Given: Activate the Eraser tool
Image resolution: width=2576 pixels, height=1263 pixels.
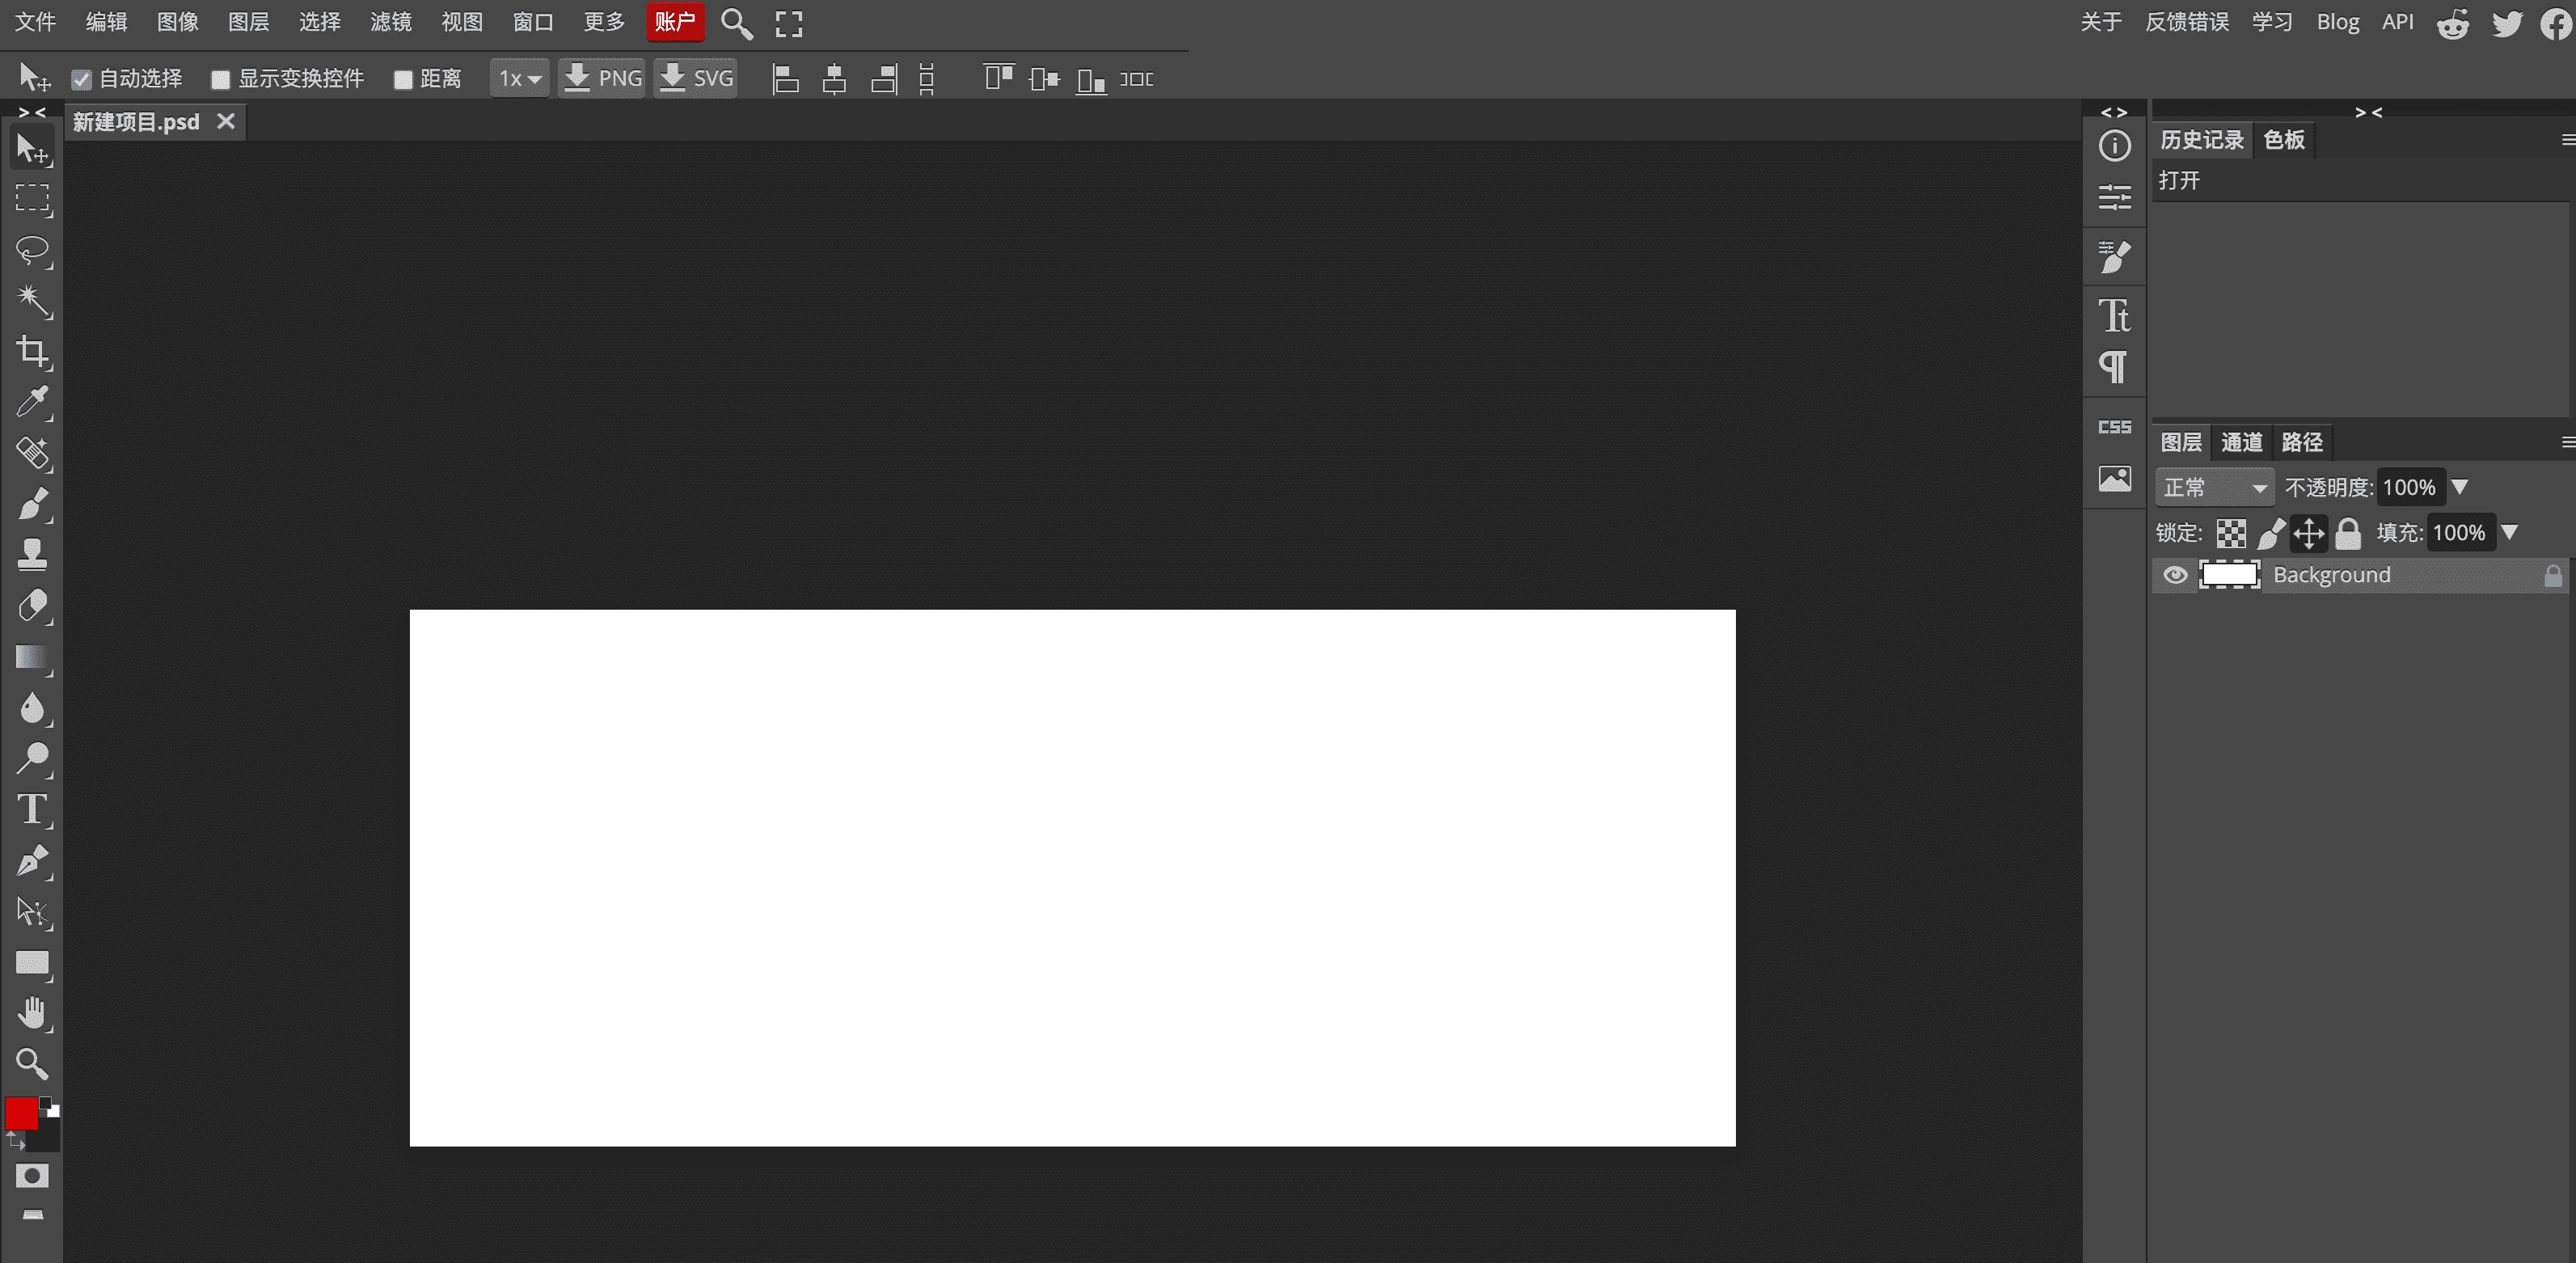Looking at the screenshot, I should pyautogui.click(x=32, y=605).
